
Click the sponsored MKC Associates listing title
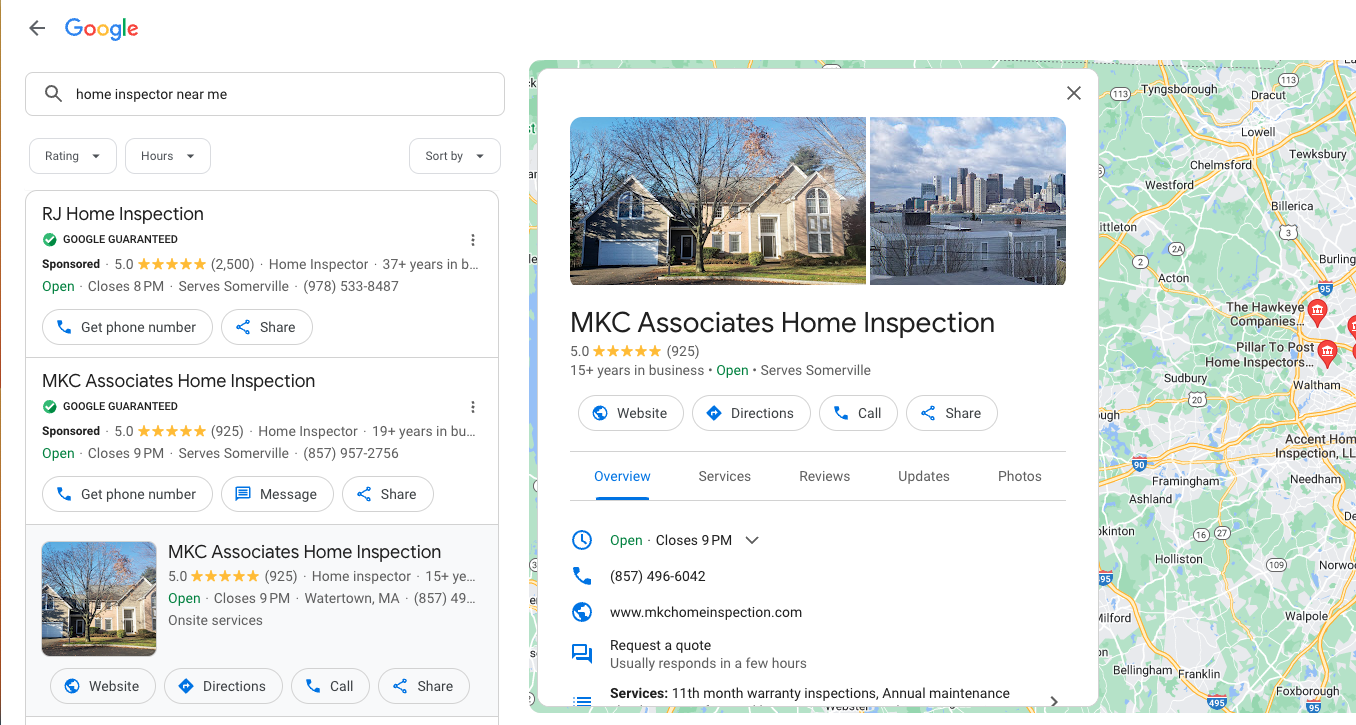179,381
